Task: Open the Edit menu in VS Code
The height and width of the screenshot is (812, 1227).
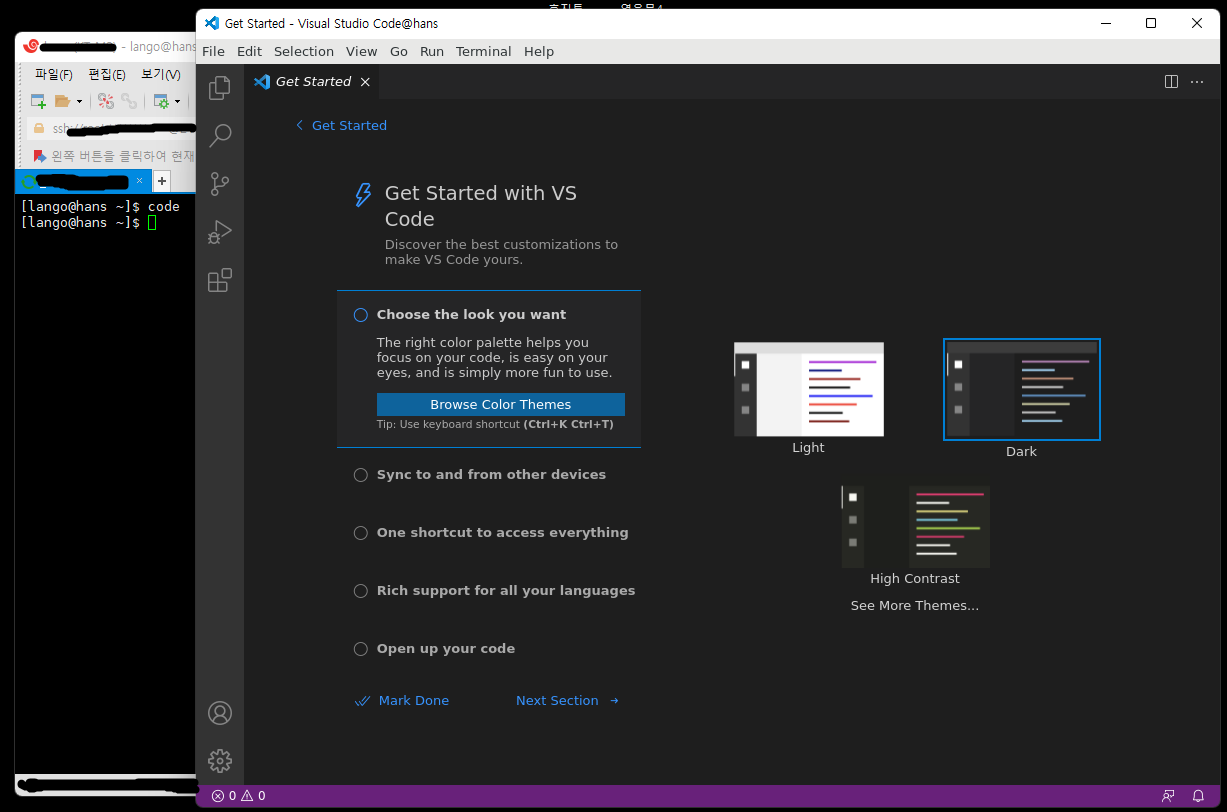Action: (249, 51)
